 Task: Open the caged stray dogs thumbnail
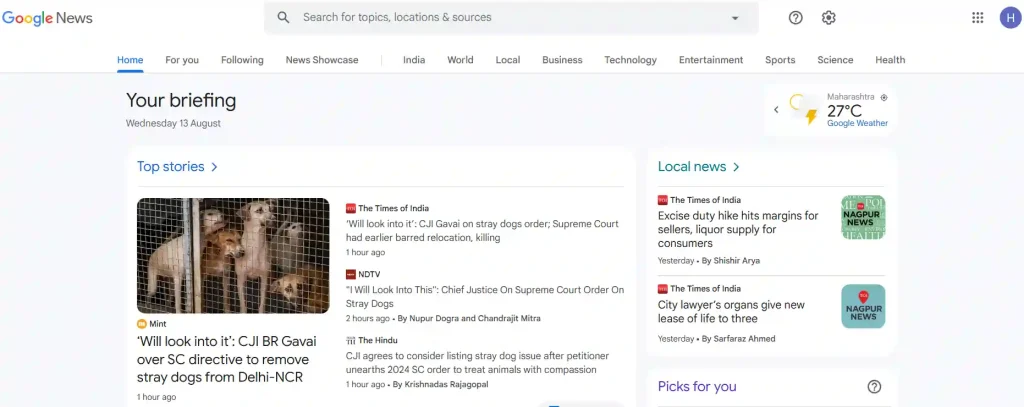pos(233,255)
